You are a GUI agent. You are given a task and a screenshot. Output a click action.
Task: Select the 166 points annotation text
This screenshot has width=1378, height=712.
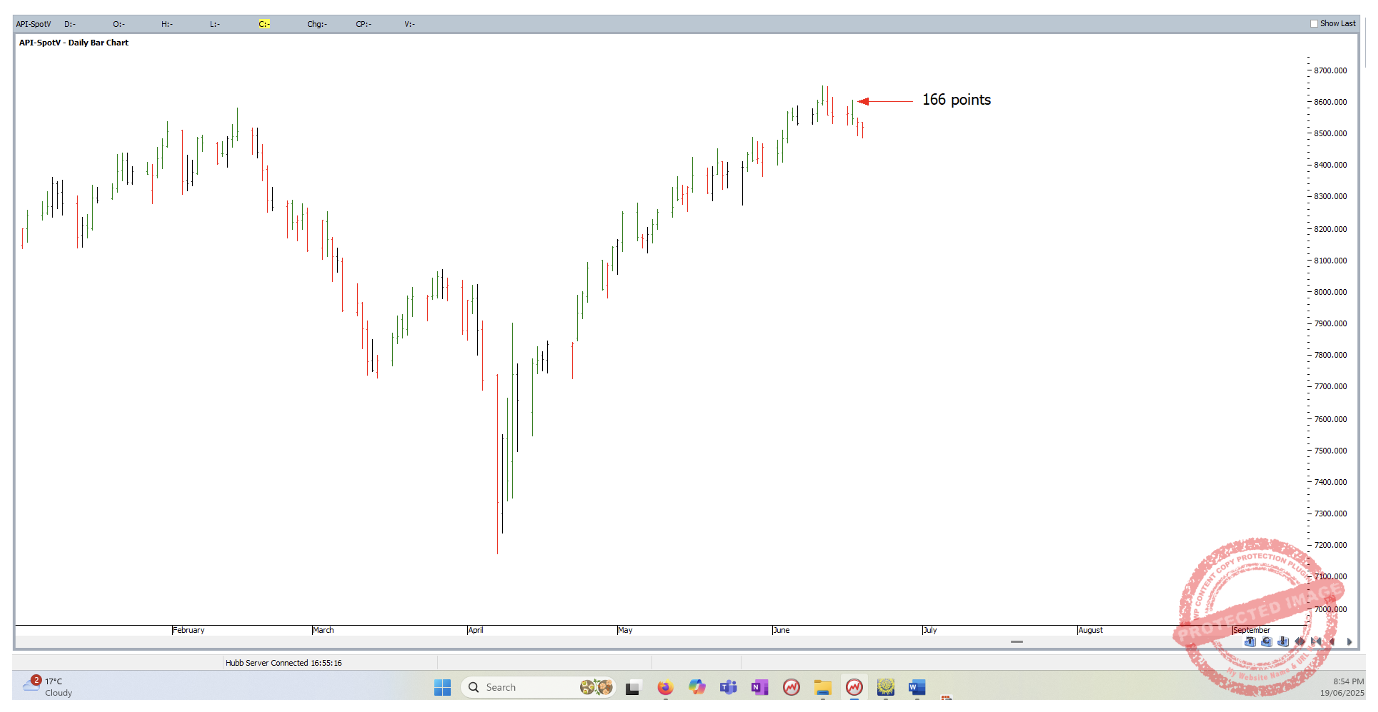956,100
